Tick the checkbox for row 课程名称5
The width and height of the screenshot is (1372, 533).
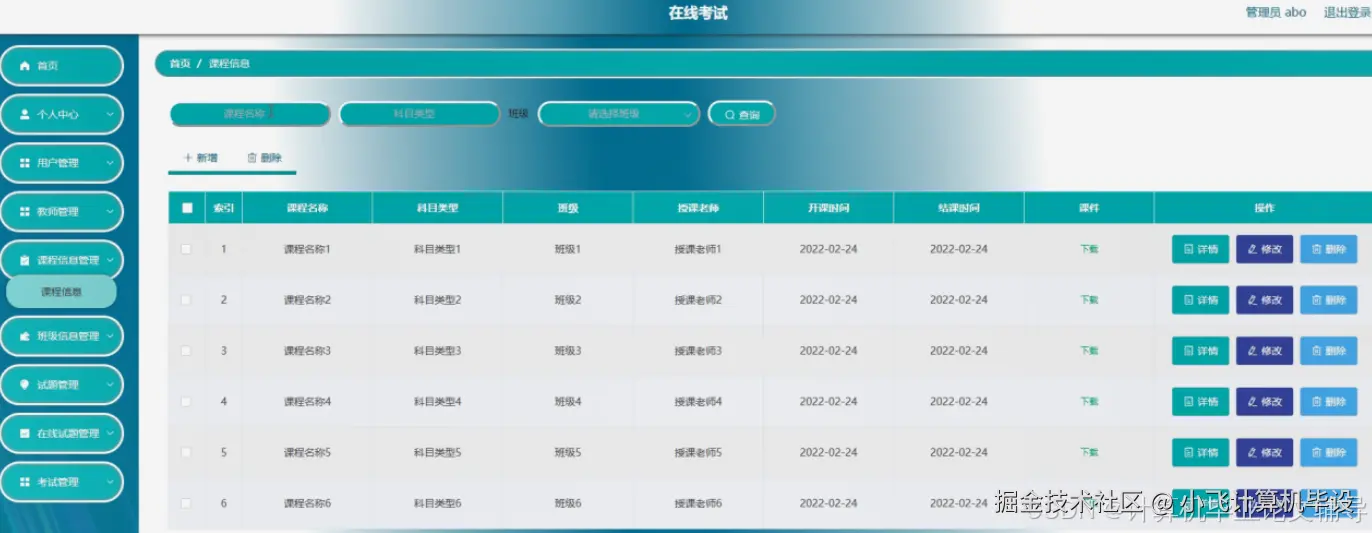186,453
